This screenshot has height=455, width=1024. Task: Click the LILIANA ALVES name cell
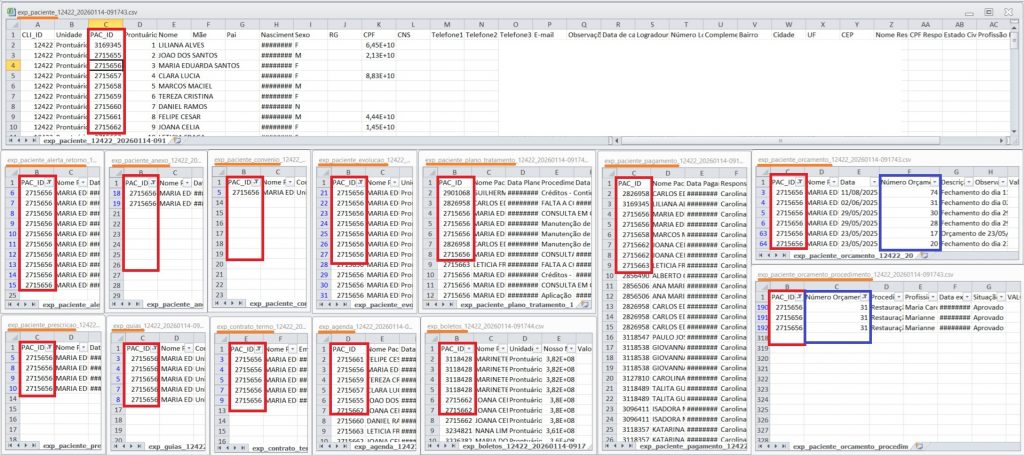[182, 46]
